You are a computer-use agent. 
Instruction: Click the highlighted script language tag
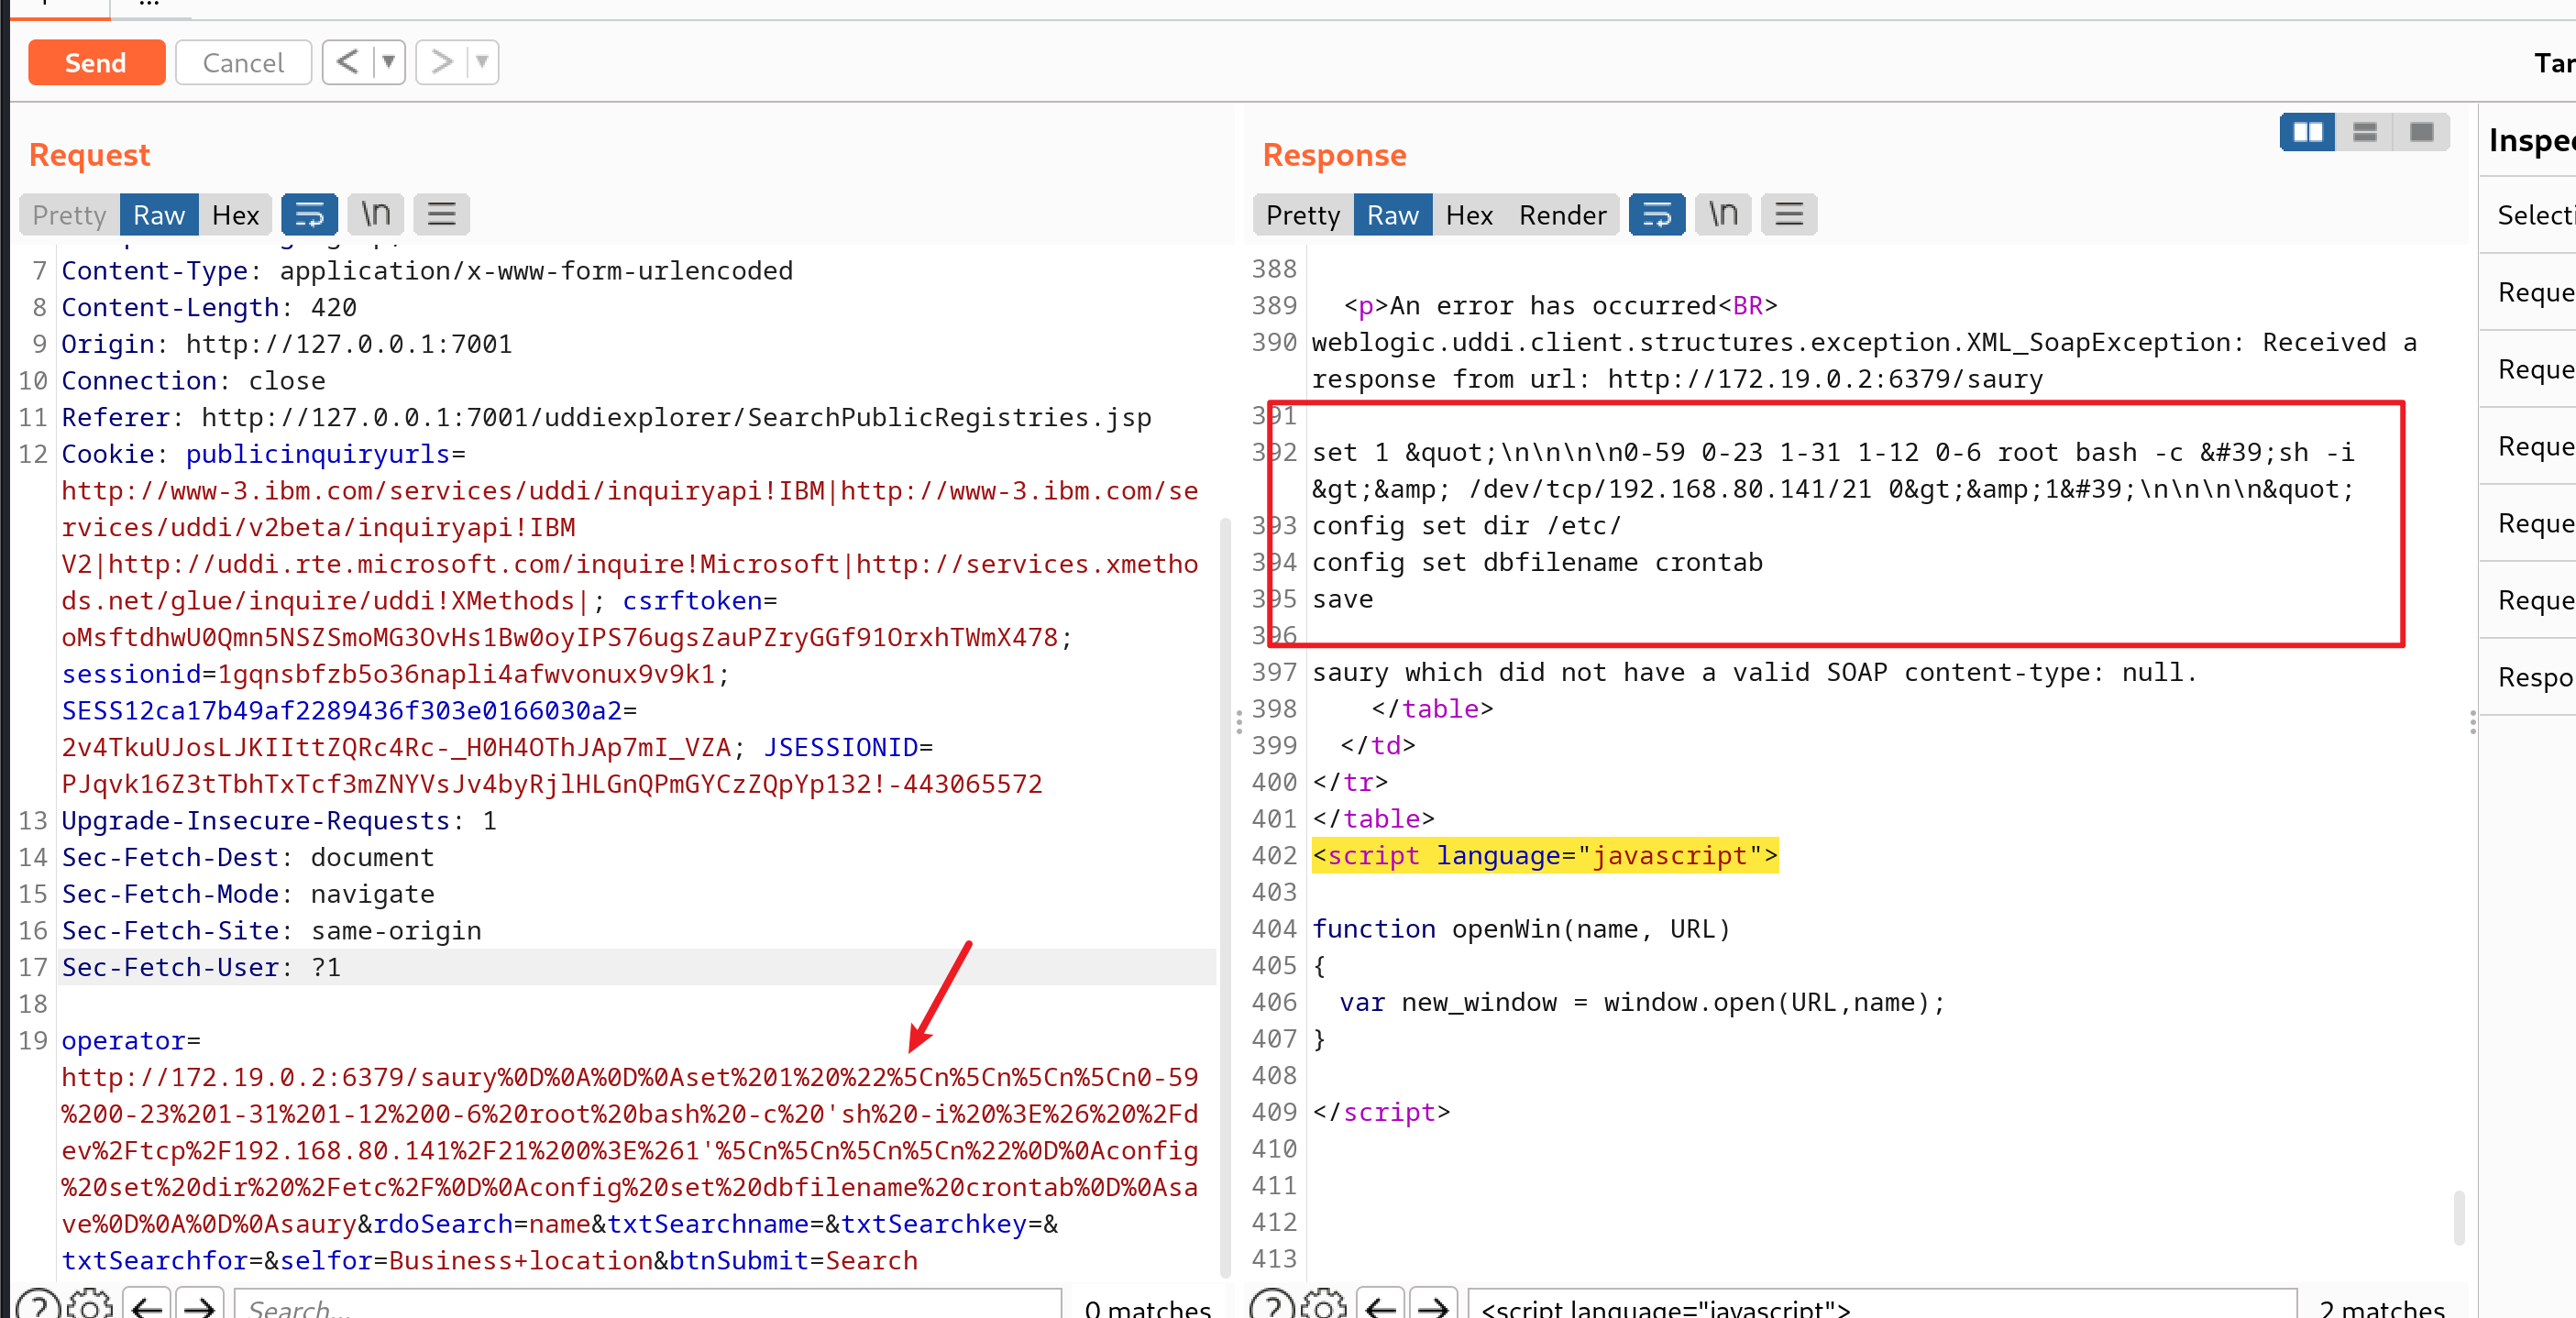tap(1545, 855)
